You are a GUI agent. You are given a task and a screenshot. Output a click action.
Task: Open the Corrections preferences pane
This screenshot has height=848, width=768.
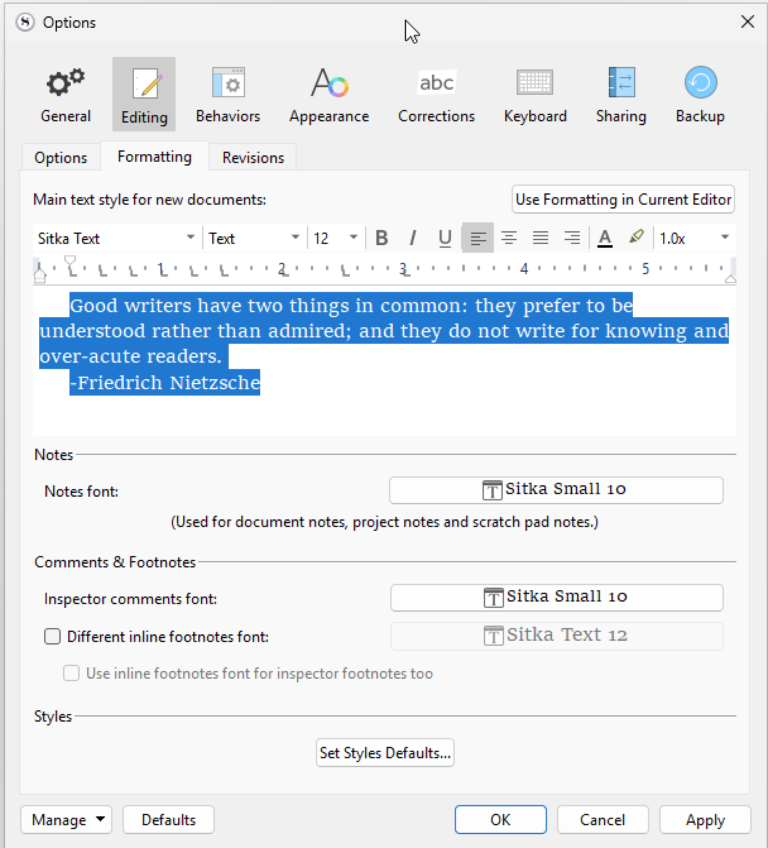pyautogui.click(x=436, y=95)
